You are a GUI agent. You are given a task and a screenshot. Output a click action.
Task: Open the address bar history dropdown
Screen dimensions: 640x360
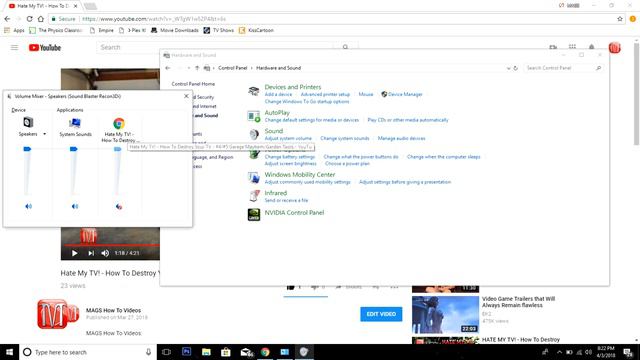(x=508, y=68)
